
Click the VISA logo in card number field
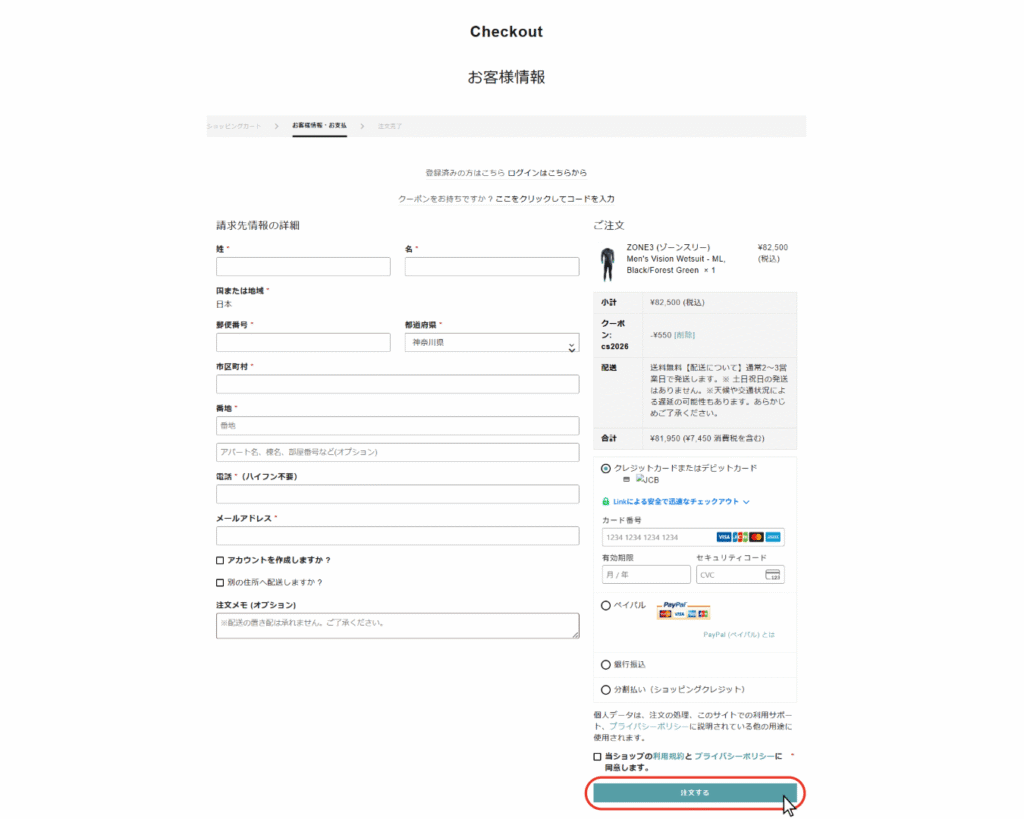click(x=724, y=538)
